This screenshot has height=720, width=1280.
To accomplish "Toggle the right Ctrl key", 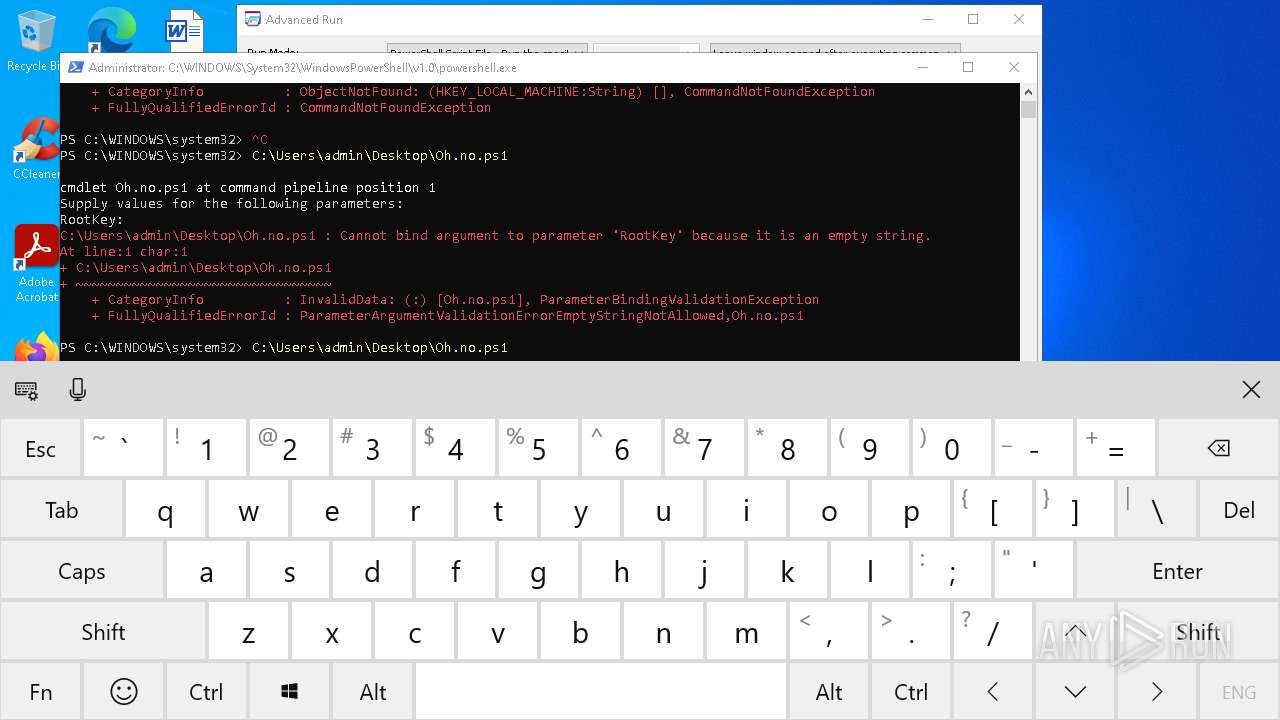I will pyautogui.click(x=911, y=691).
